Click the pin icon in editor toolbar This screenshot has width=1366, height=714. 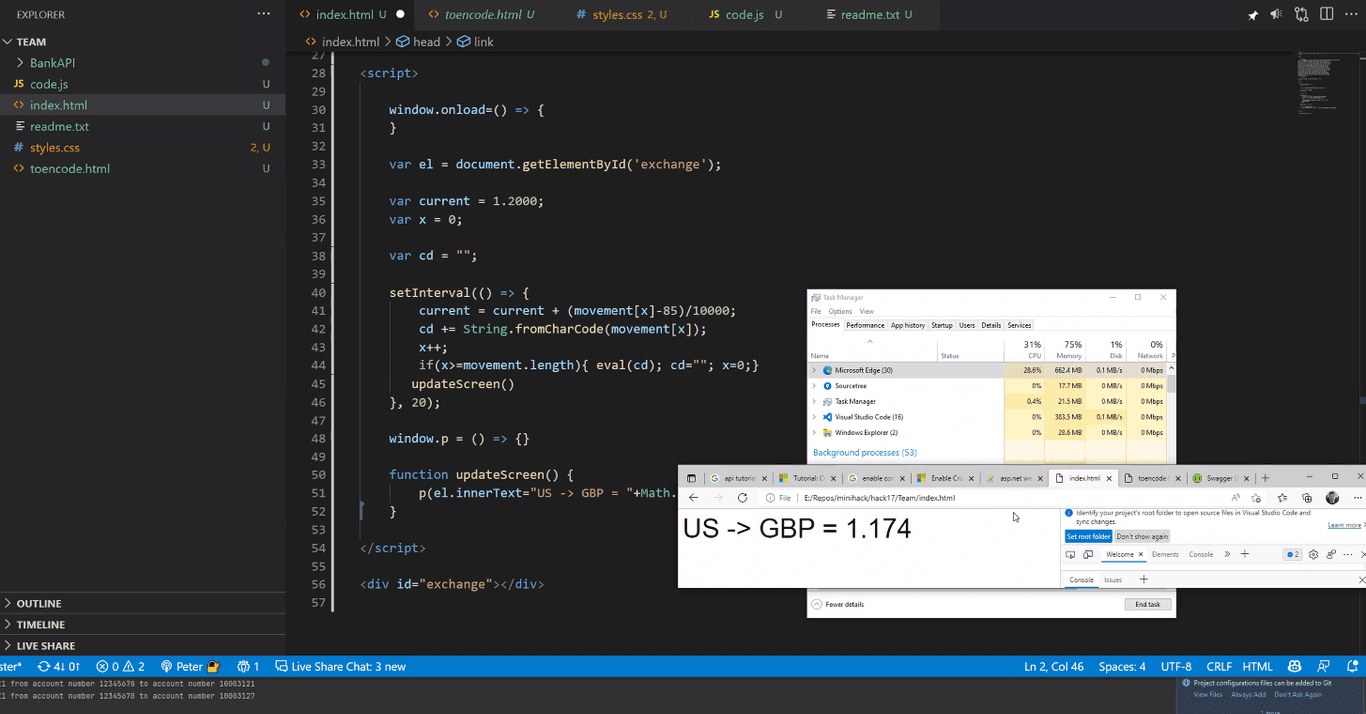pos(1252,15)
